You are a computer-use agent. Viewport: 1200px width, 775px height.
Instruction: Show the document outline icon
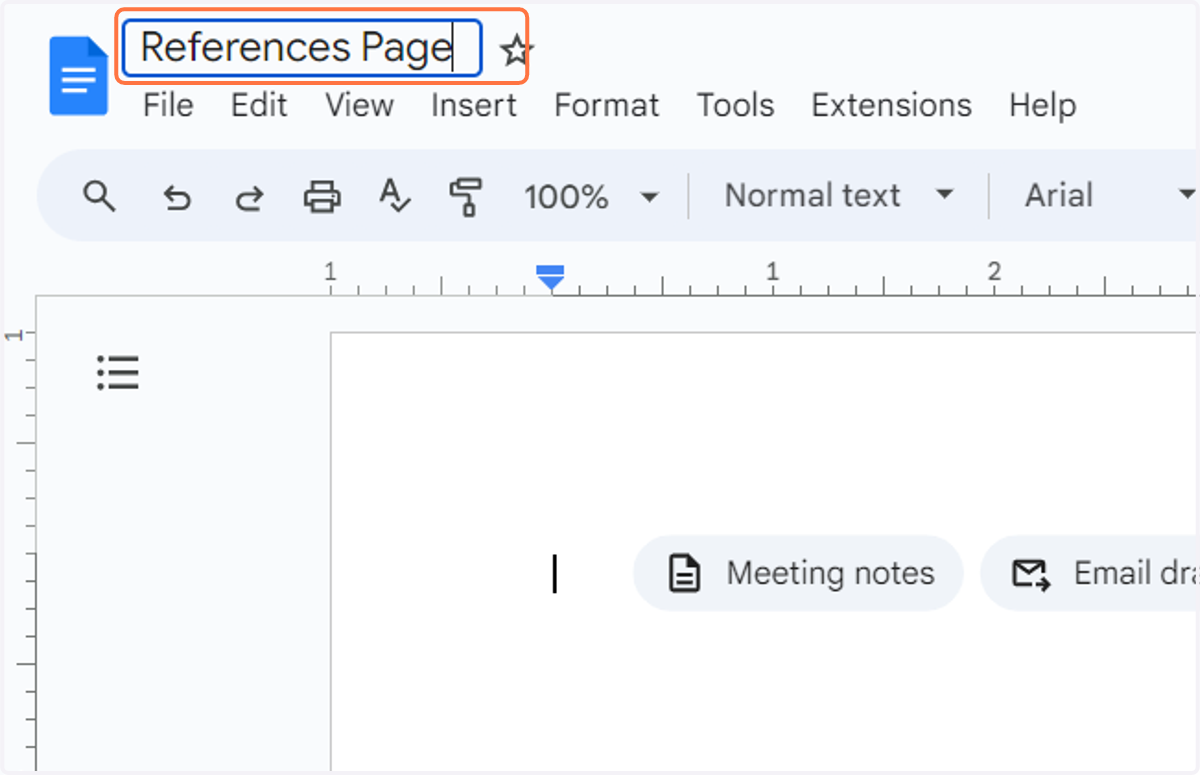(x=118, y=372)
